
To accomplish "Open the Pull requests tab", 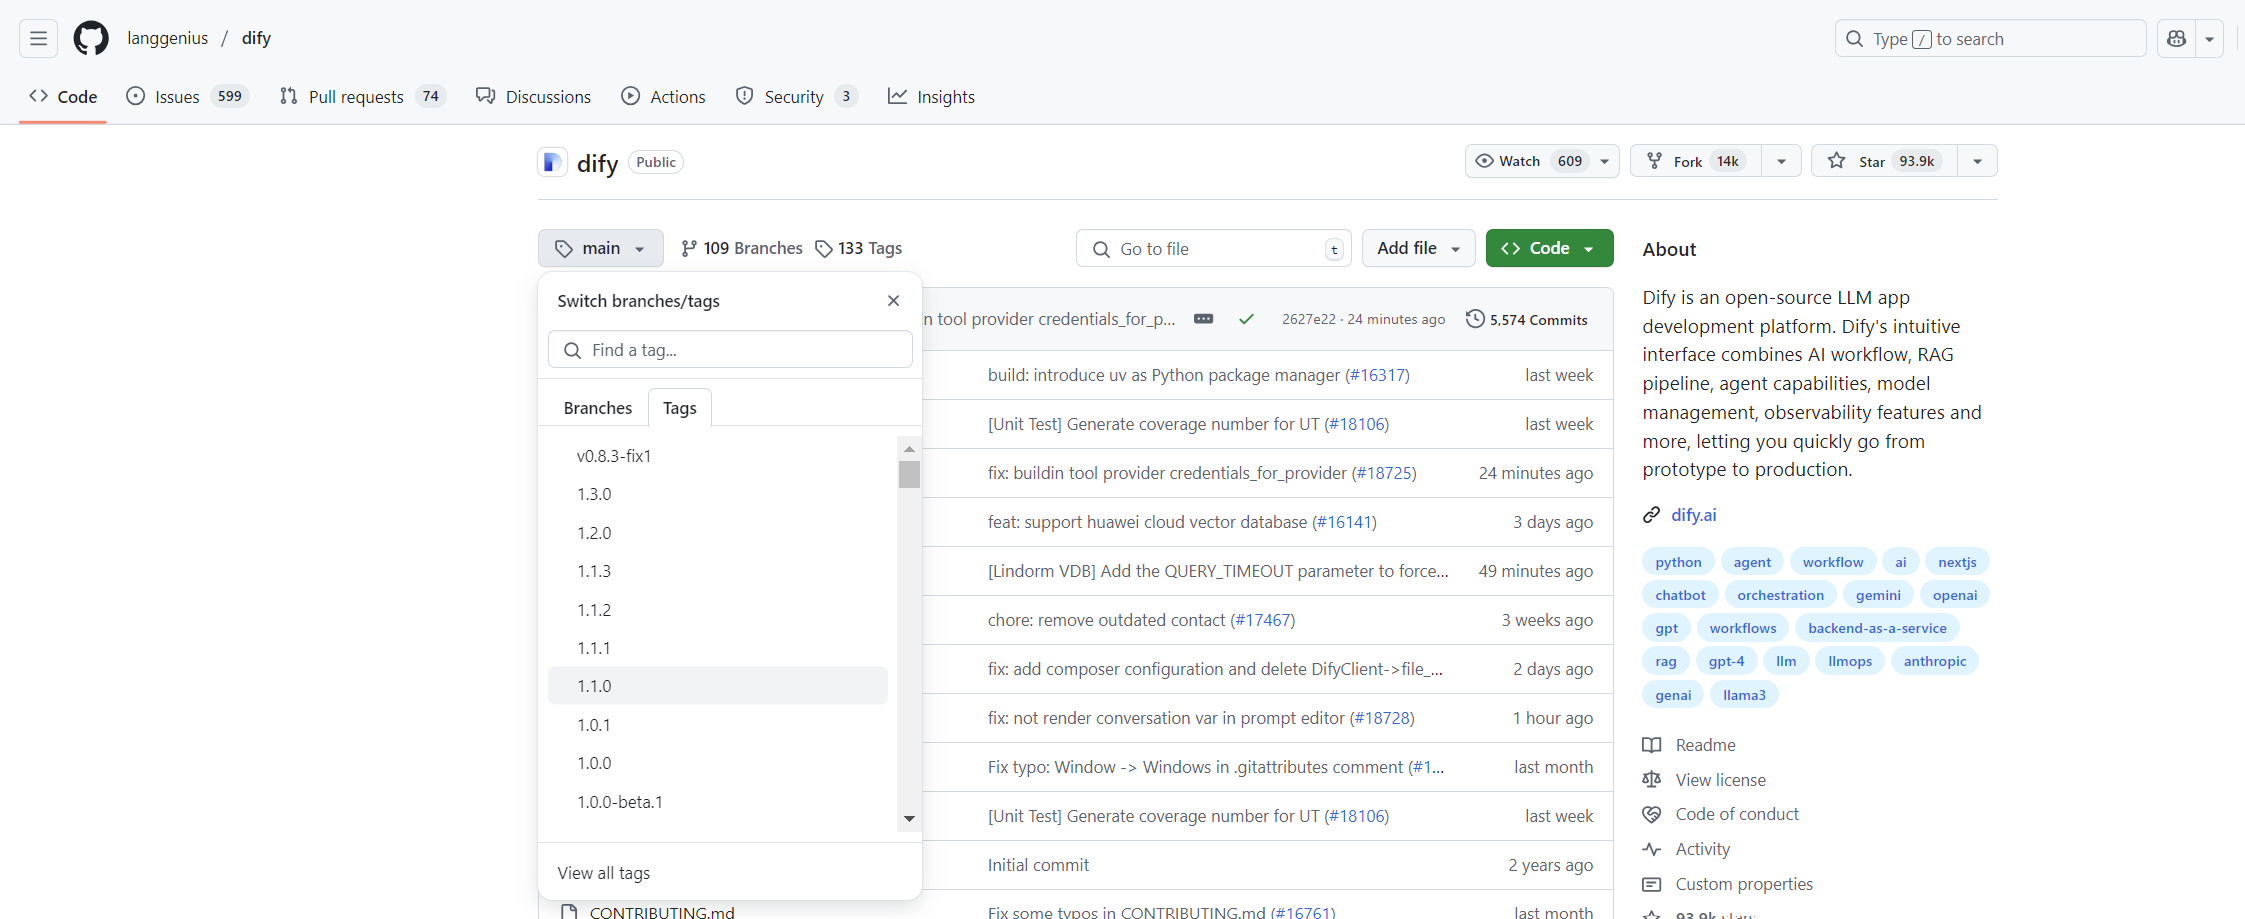I will pos(362,97).
